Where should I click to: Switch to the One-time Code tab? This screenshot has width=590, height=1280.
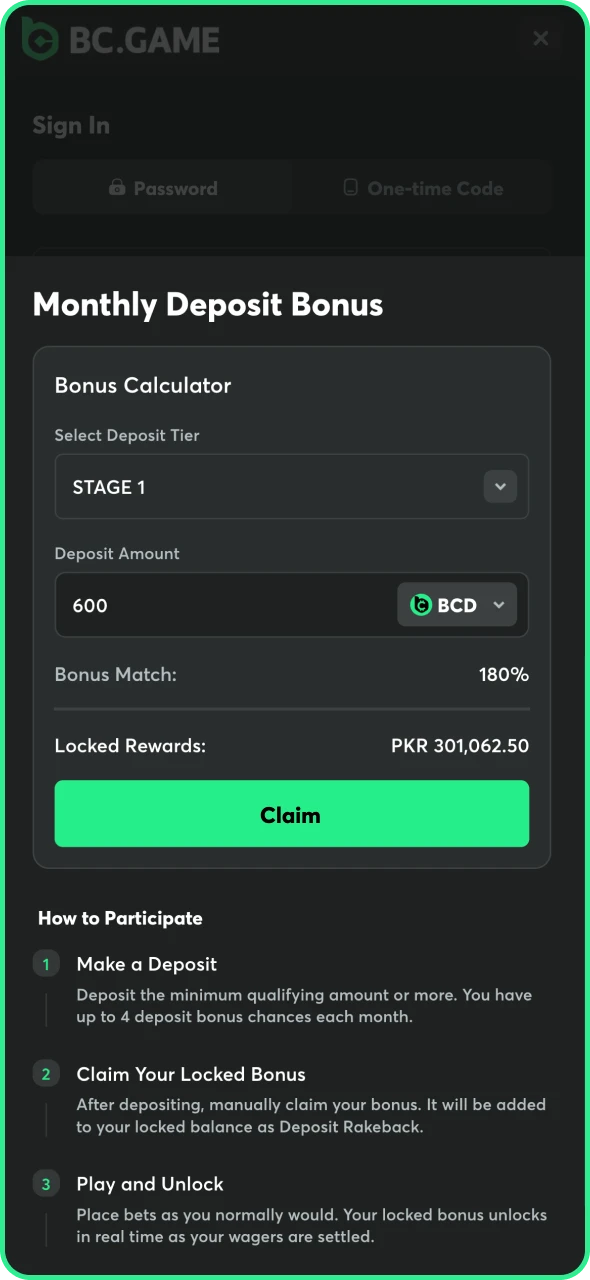tap(421, 188)
